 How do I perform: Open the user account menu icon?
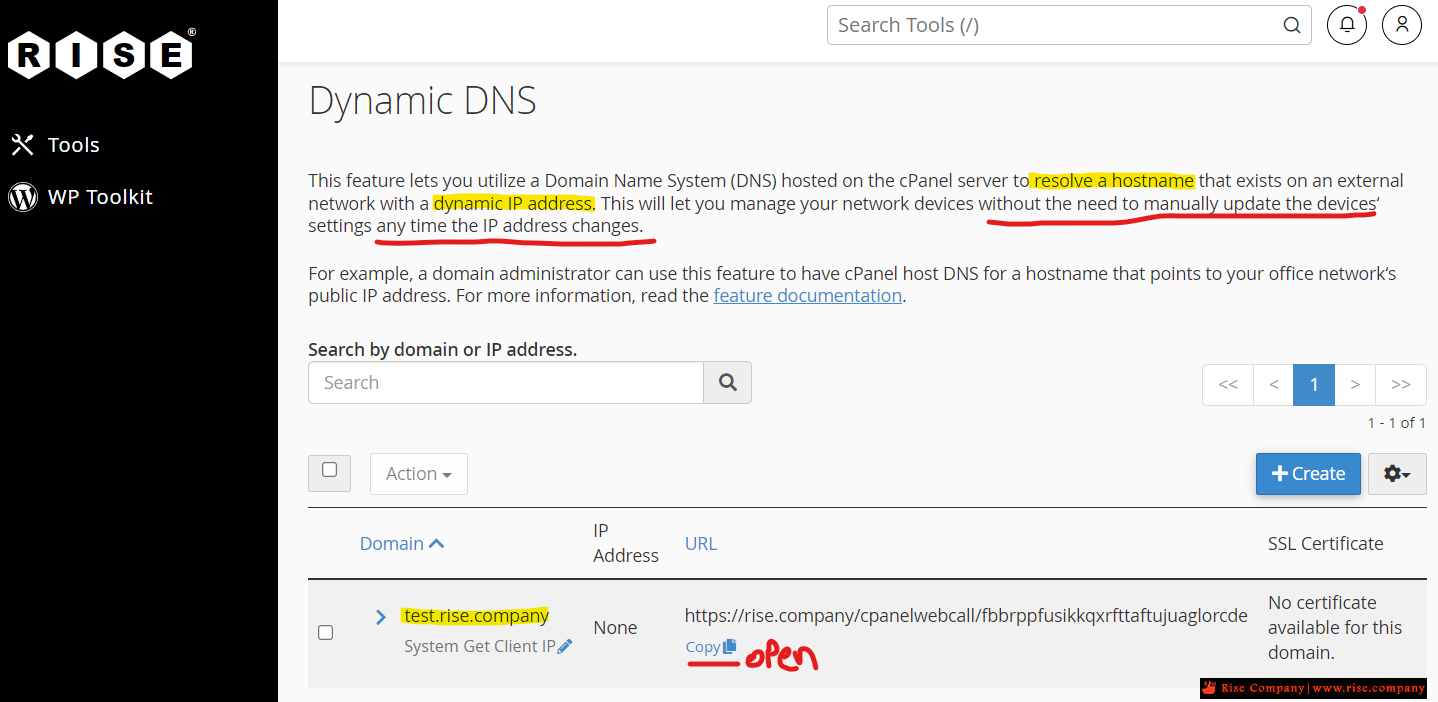click(x=1402, y=25)
